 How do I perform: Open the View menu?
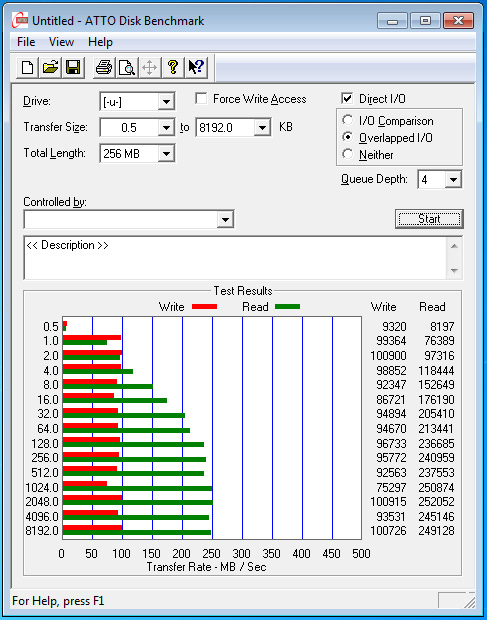(61, 42)
